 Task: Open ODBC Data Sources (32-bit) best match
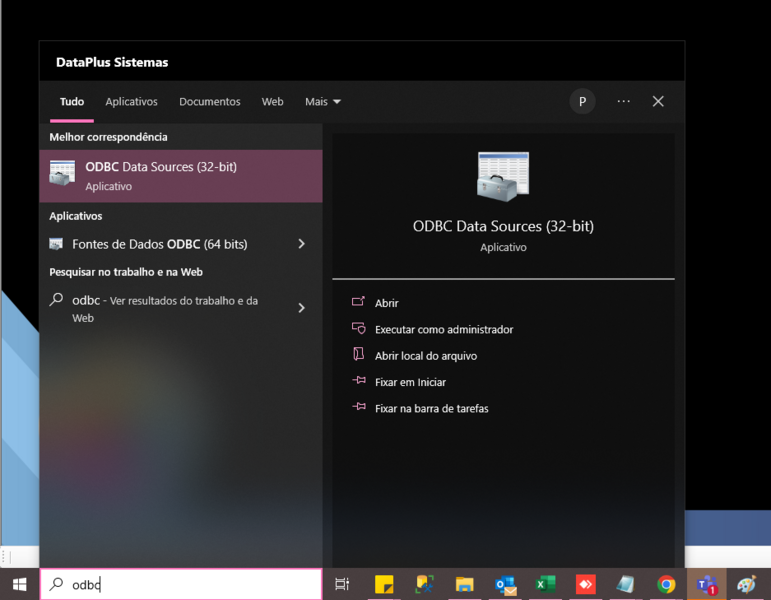pyautogui.click(x=181, y=176)
